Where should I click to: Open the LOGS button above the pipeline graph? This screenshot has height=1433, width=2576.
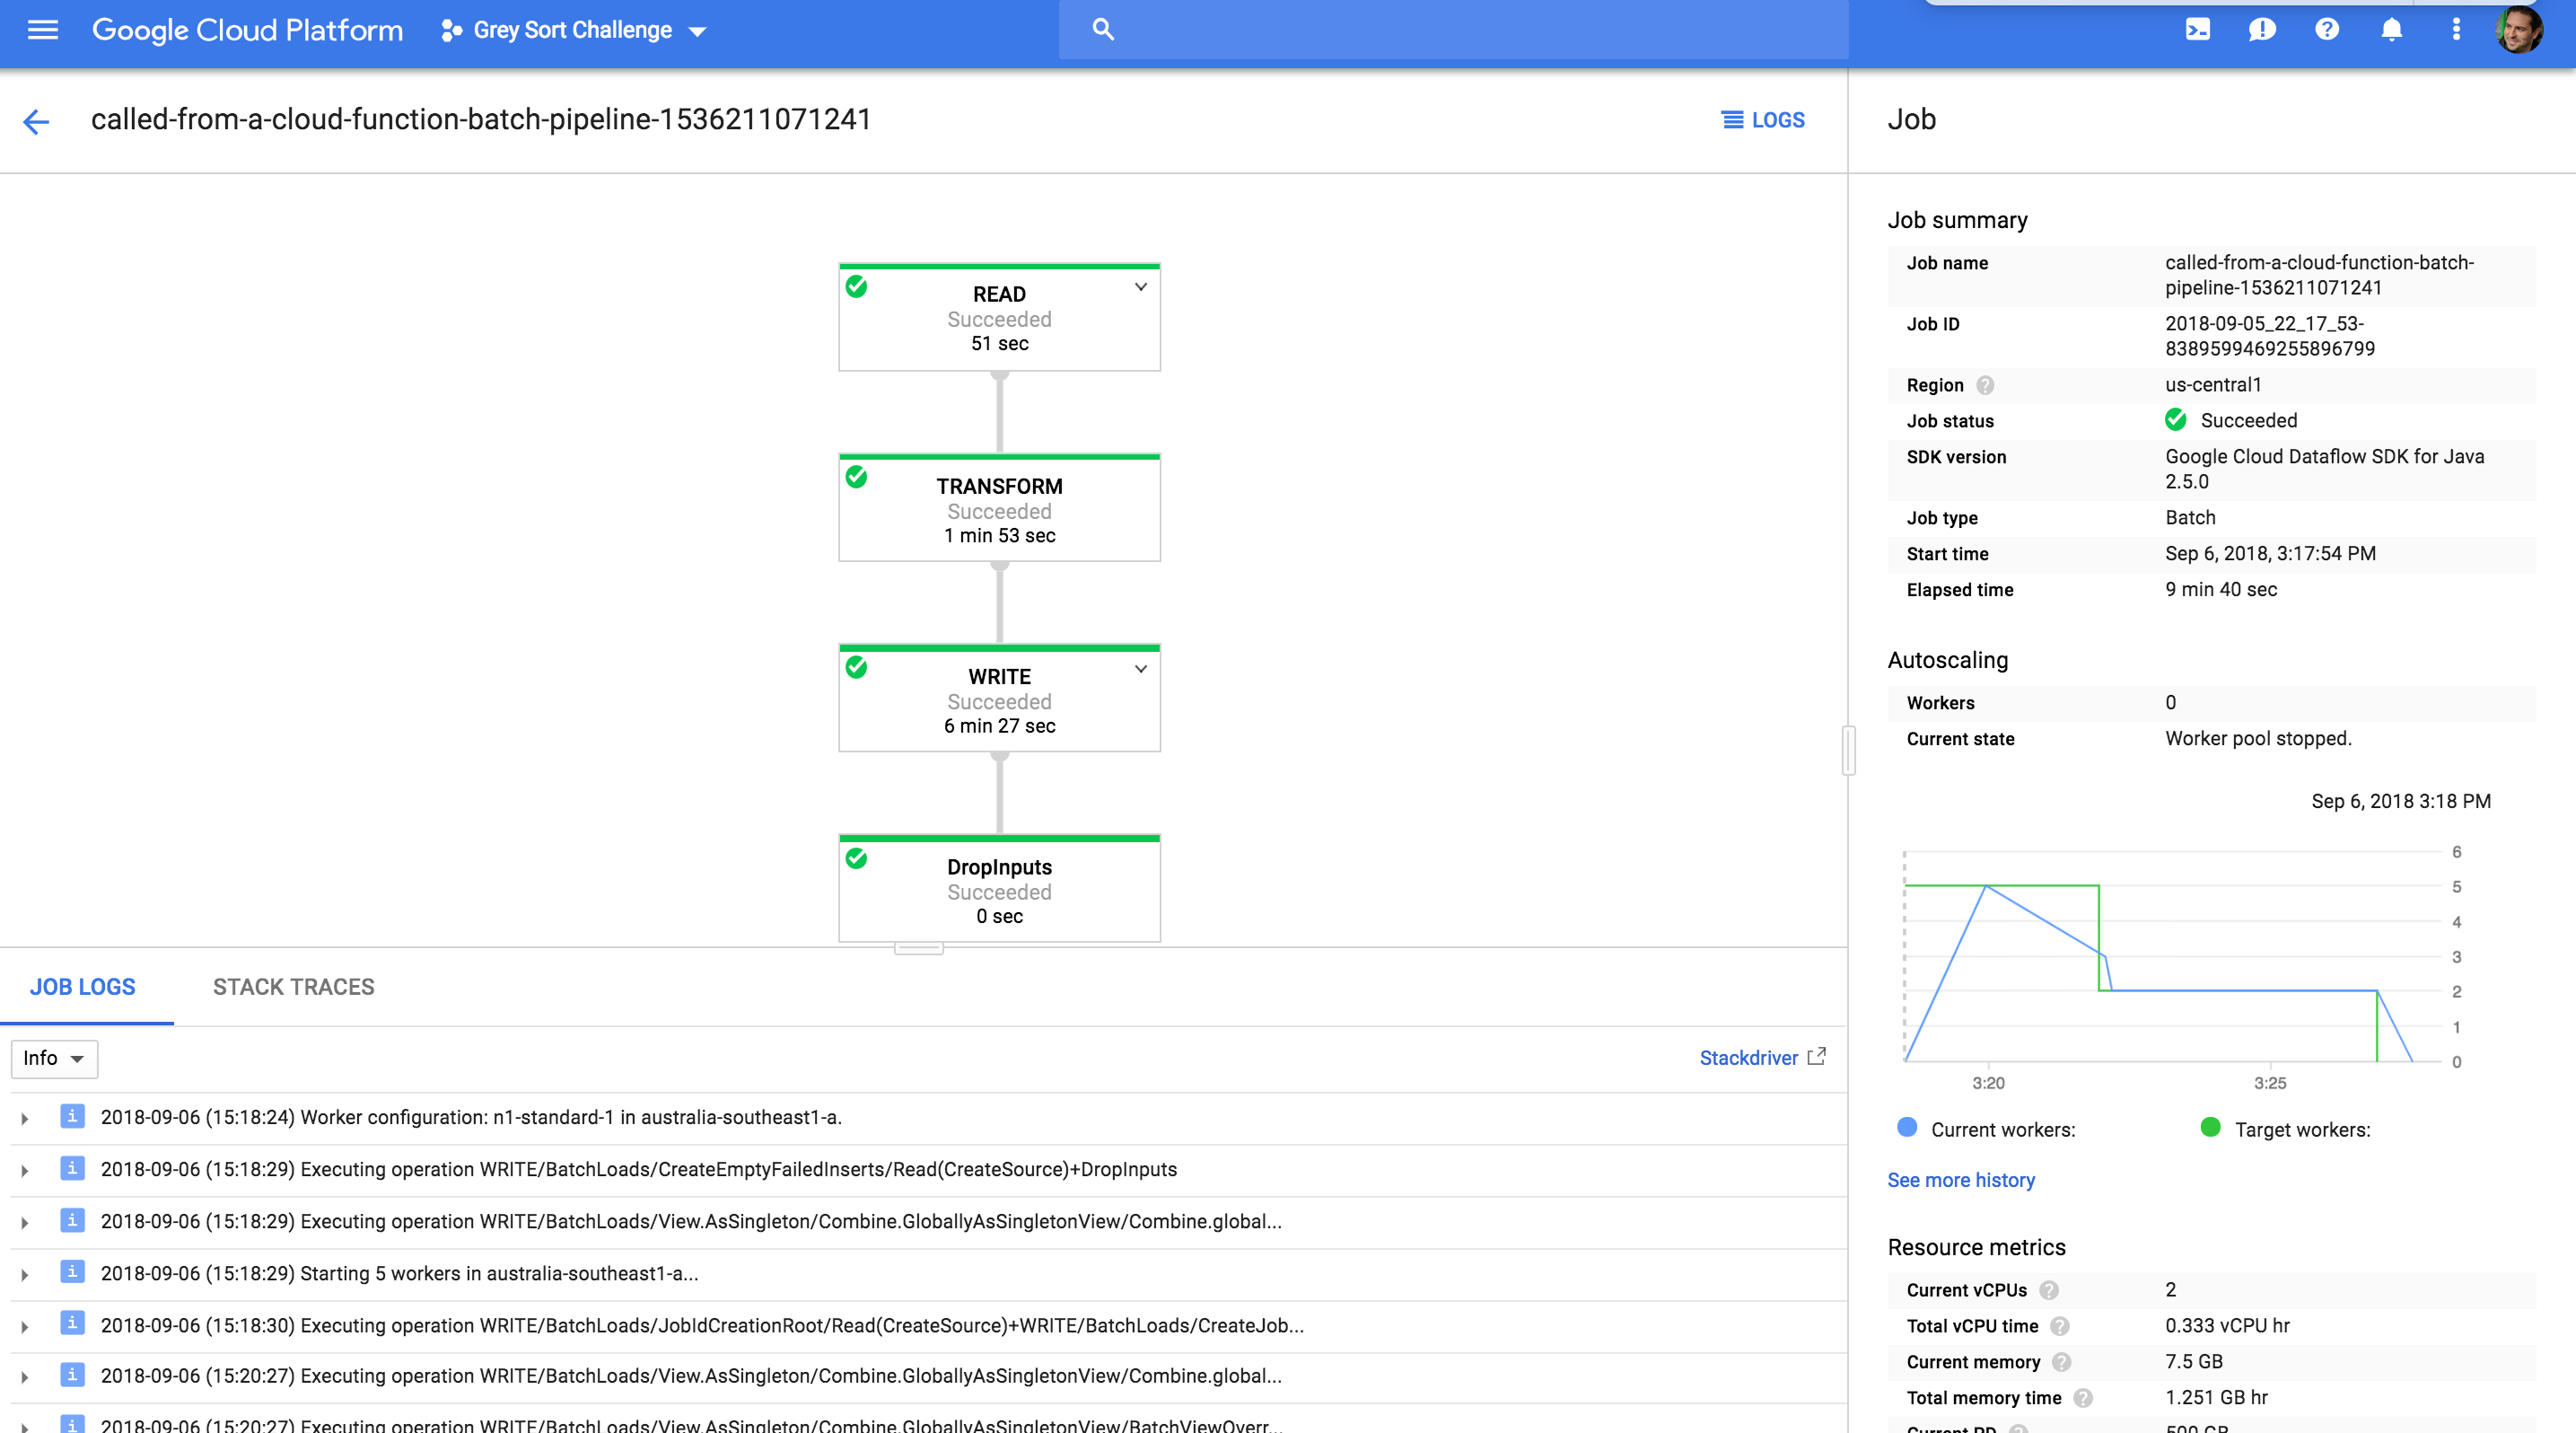pyautogui.click(x=1763, y=120)
